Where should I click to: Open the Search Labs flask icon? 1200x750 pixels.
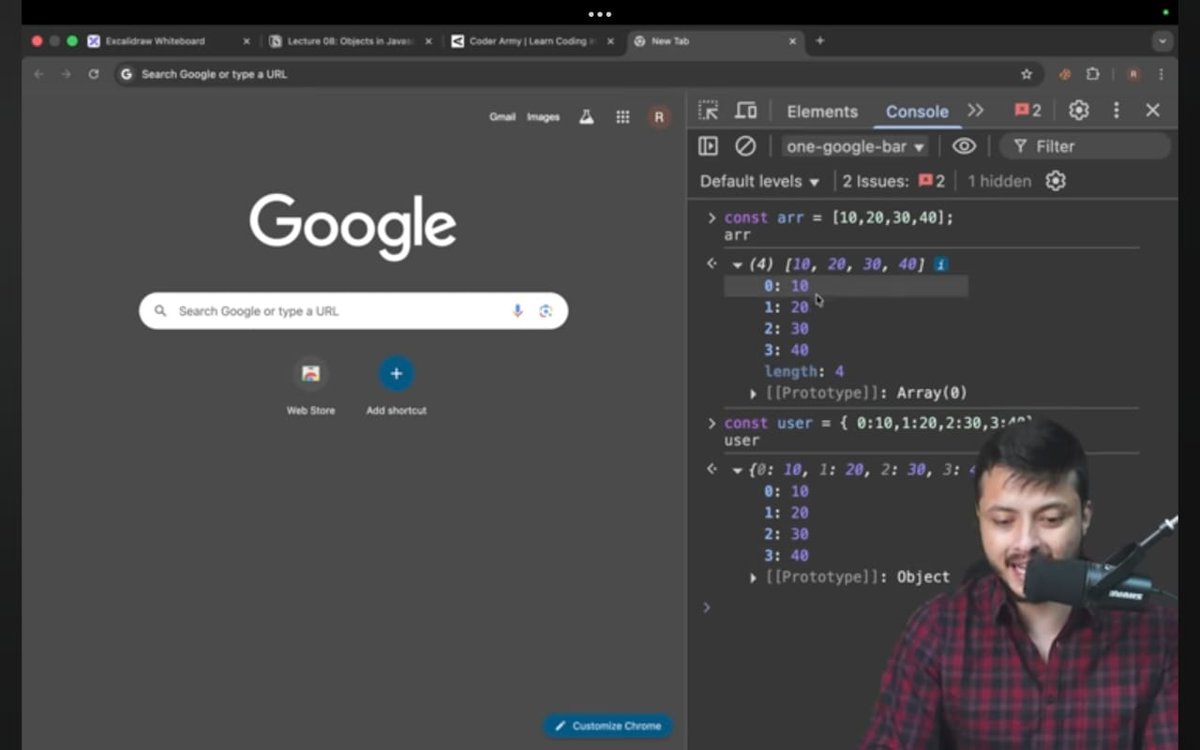pyautogui.click(x=586, y=117)
